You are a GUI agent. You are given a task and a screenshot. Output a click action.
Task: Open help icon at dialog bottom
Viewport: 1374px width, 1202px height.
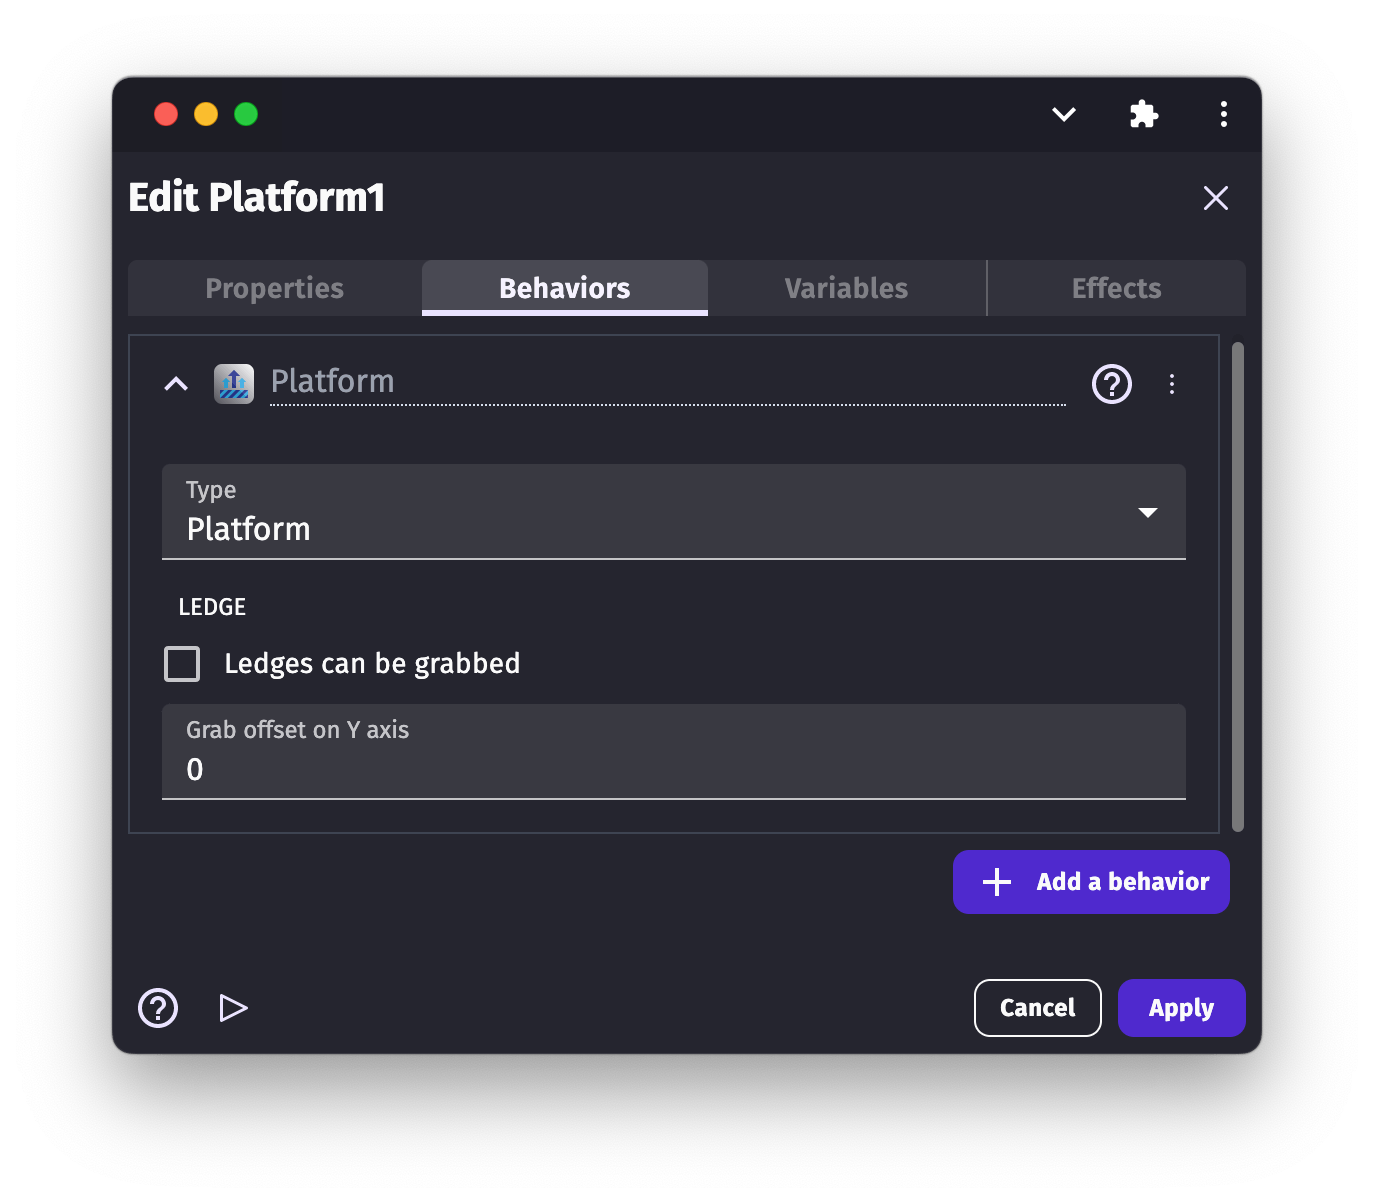[158, 1008]
